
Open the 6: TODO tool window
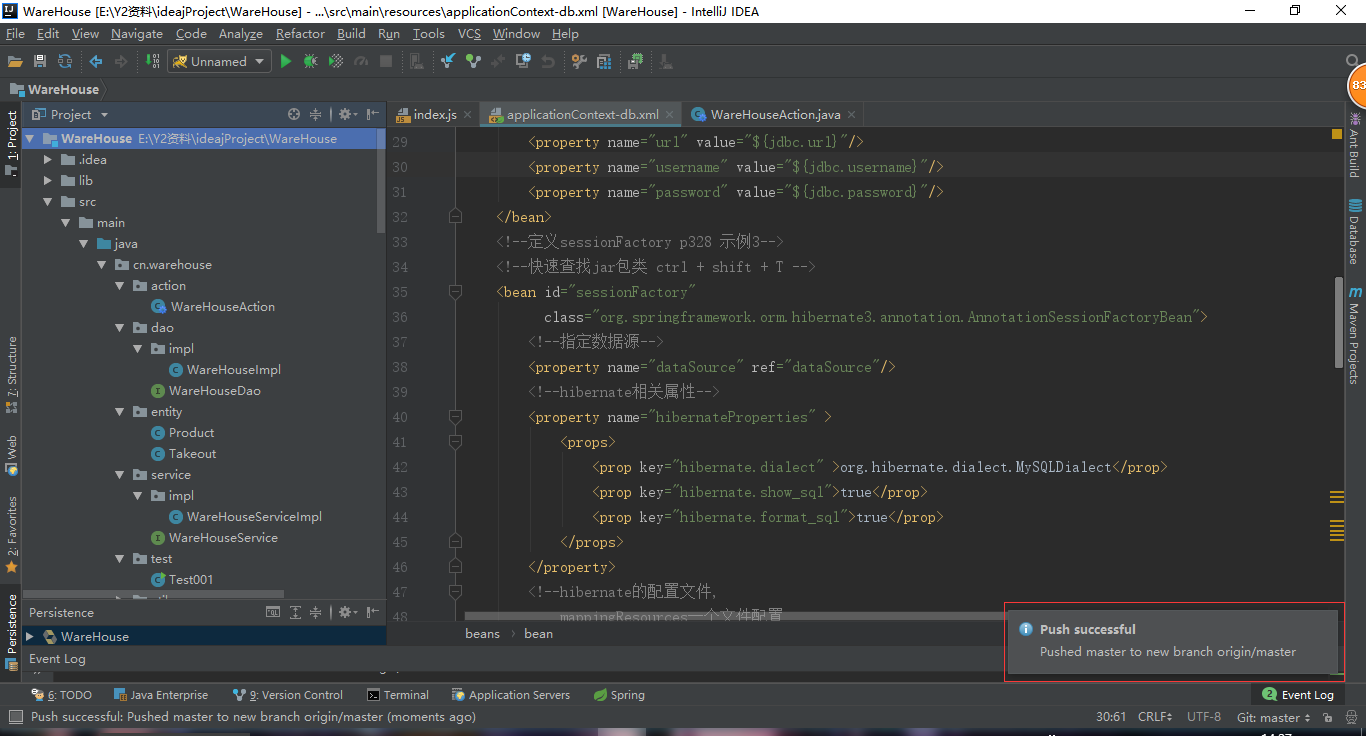pos(62,695)
